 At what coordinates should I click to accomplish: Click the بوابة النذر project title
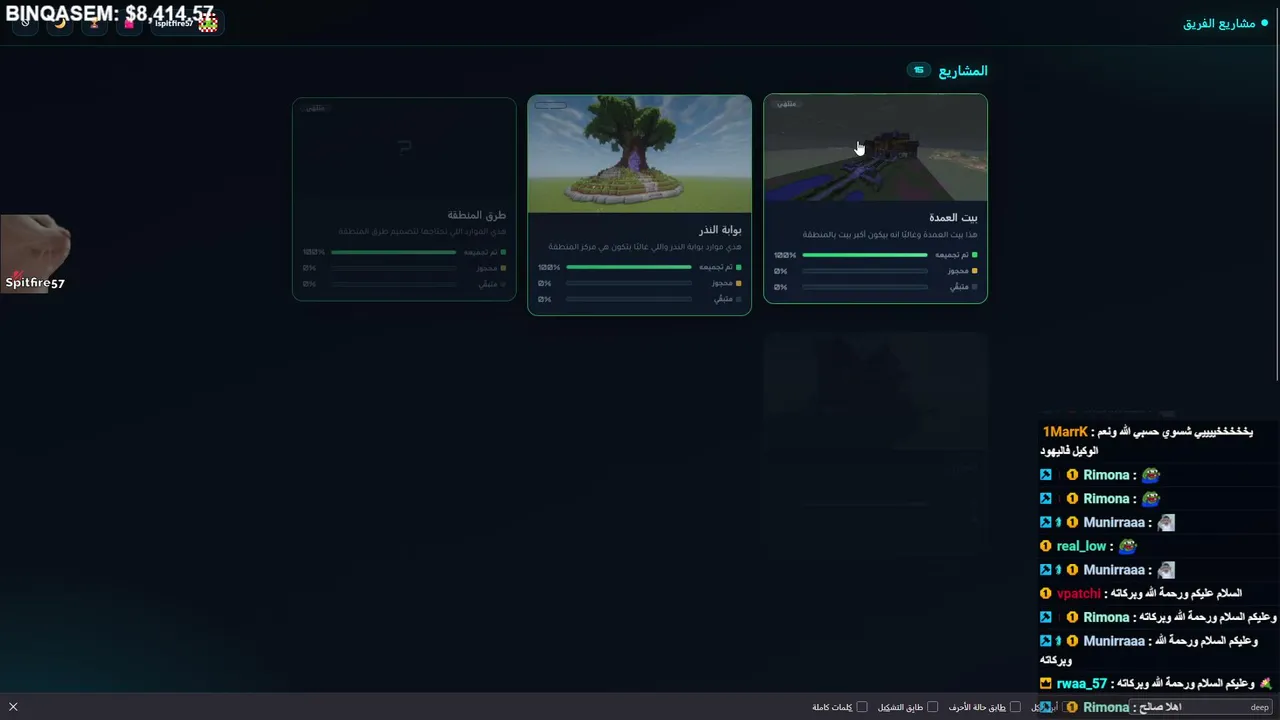(x=718, y=230)
